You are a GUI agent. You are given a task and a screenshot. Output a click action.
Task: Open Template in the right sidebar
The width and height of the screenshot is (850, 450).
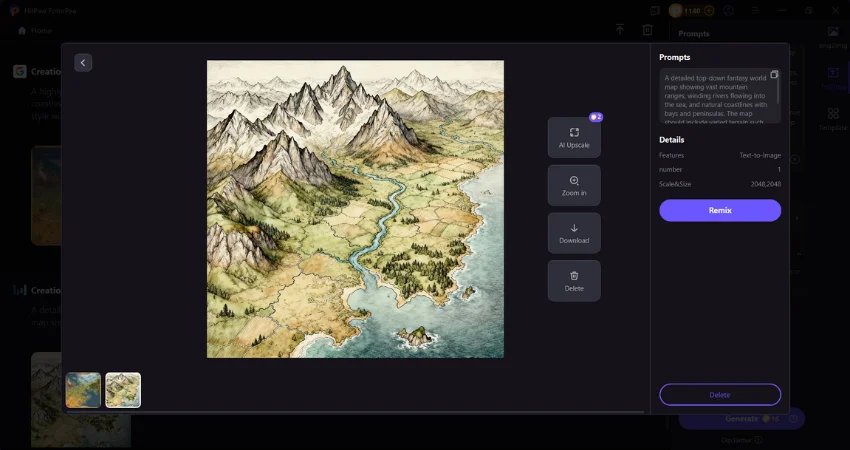click(833, 119)
